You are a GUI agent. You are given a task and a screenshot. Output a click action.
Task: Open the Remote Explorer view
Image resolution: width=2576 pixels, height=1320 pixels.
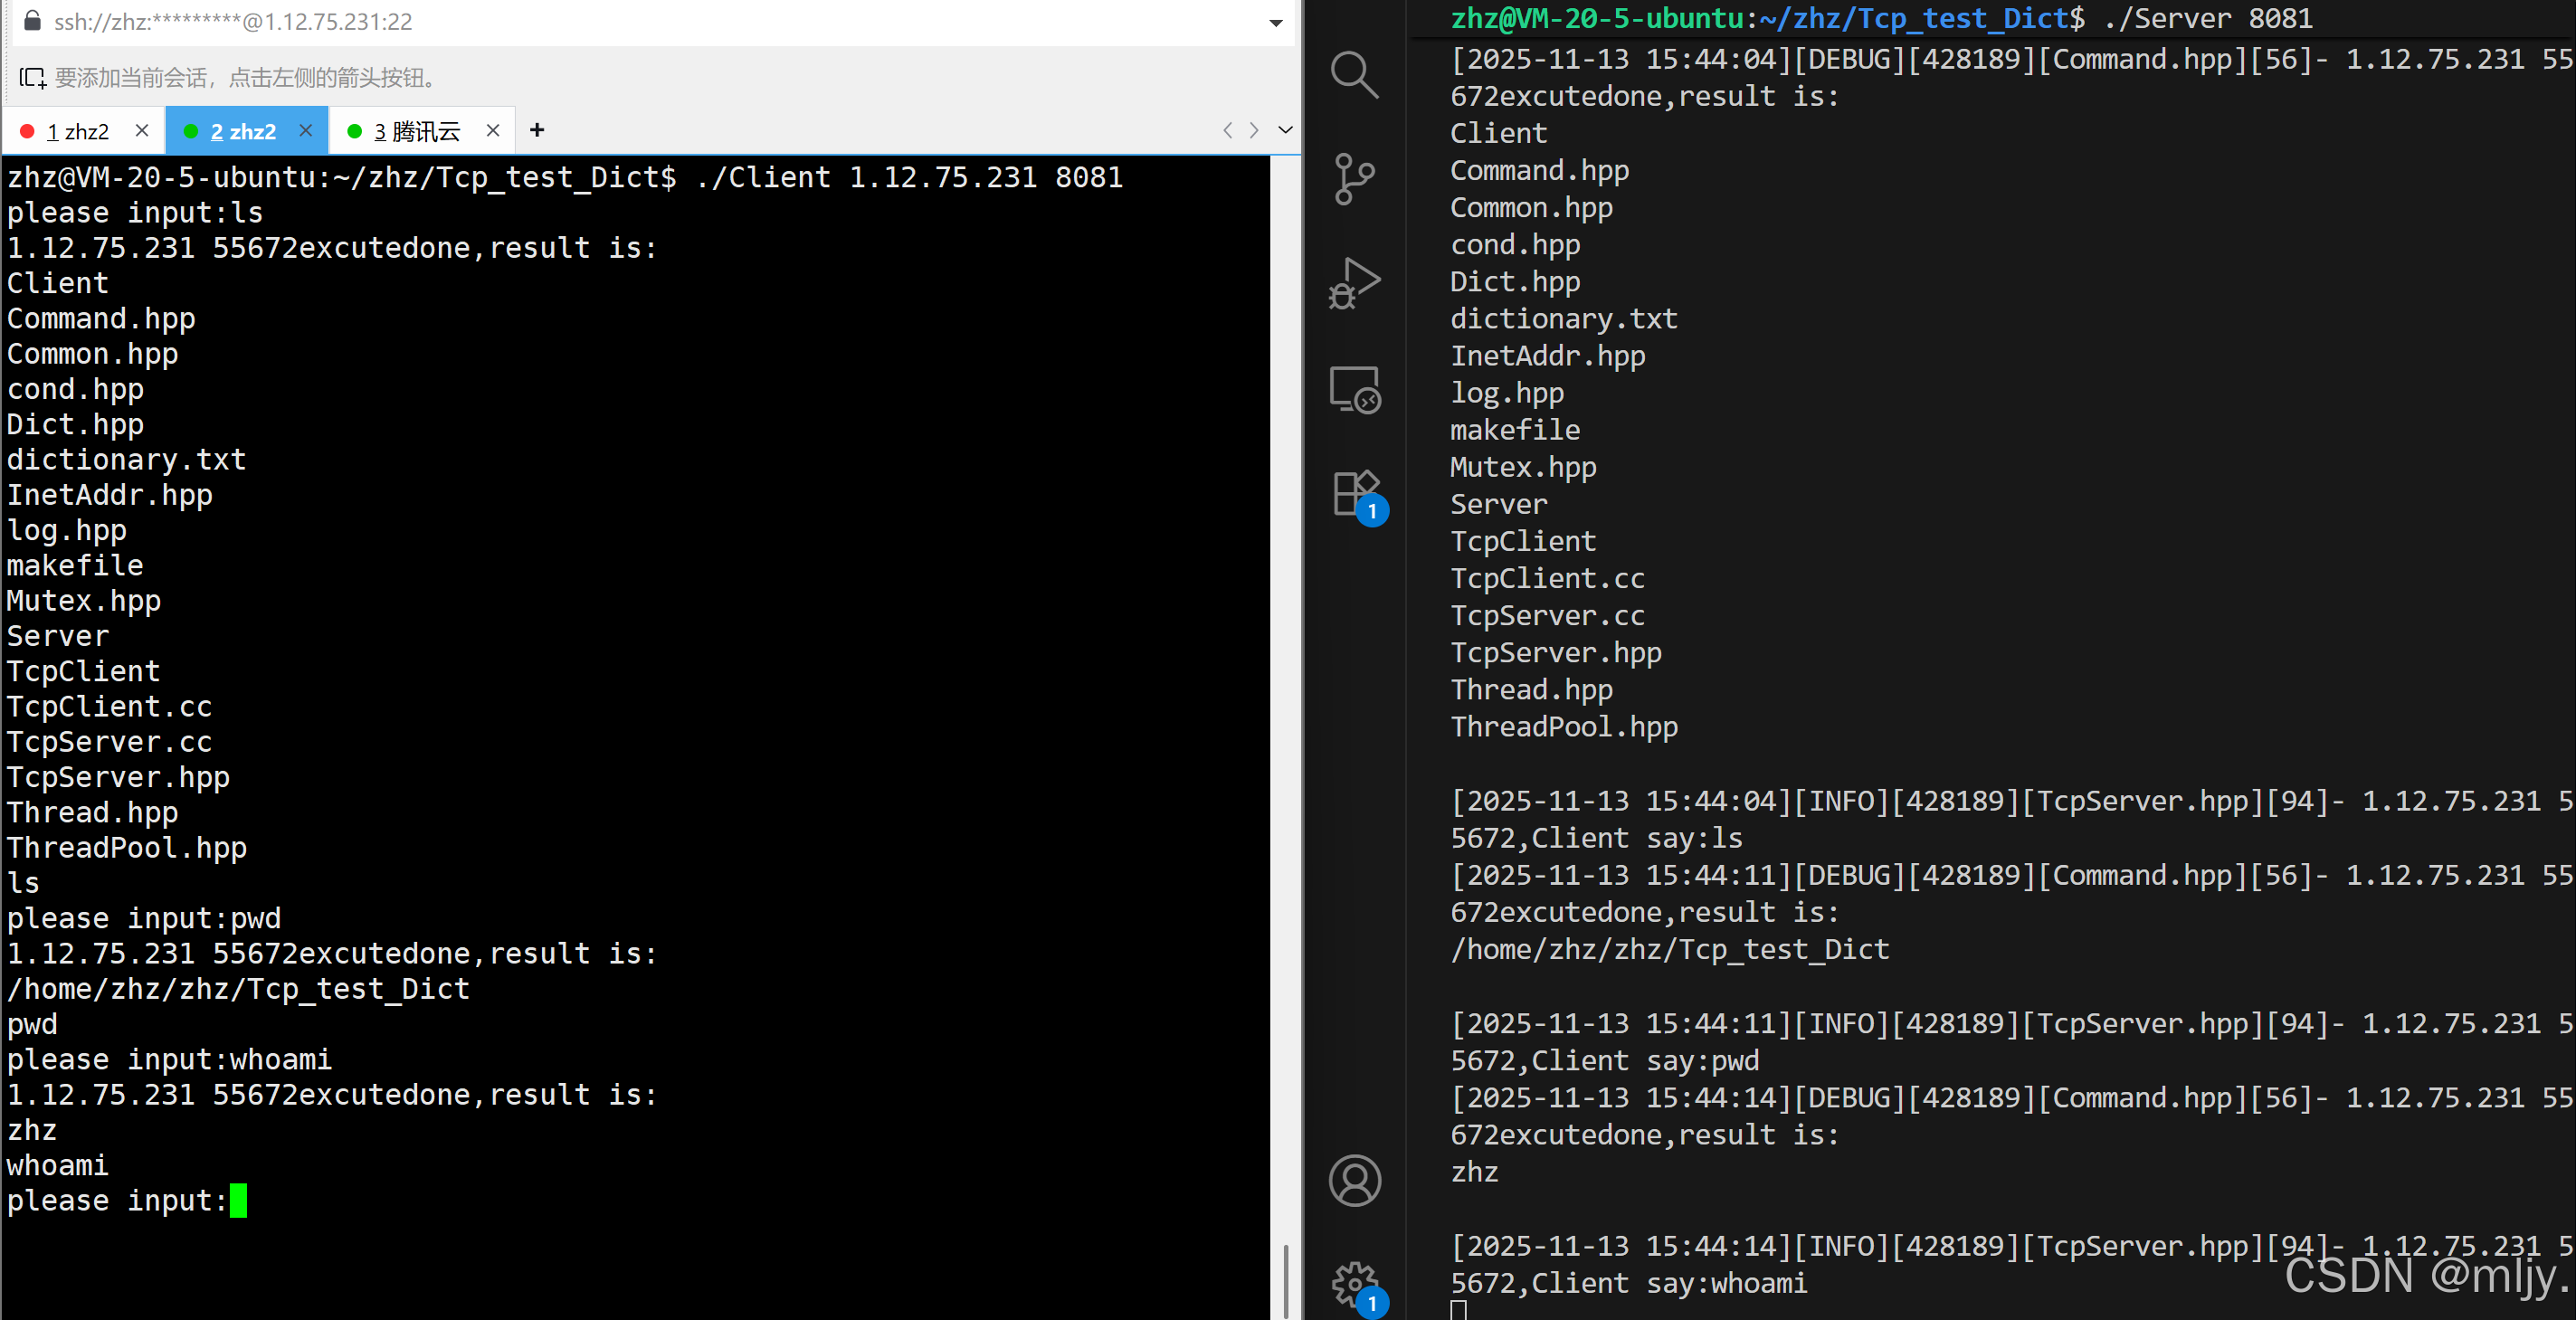(x=1354, y=389)
